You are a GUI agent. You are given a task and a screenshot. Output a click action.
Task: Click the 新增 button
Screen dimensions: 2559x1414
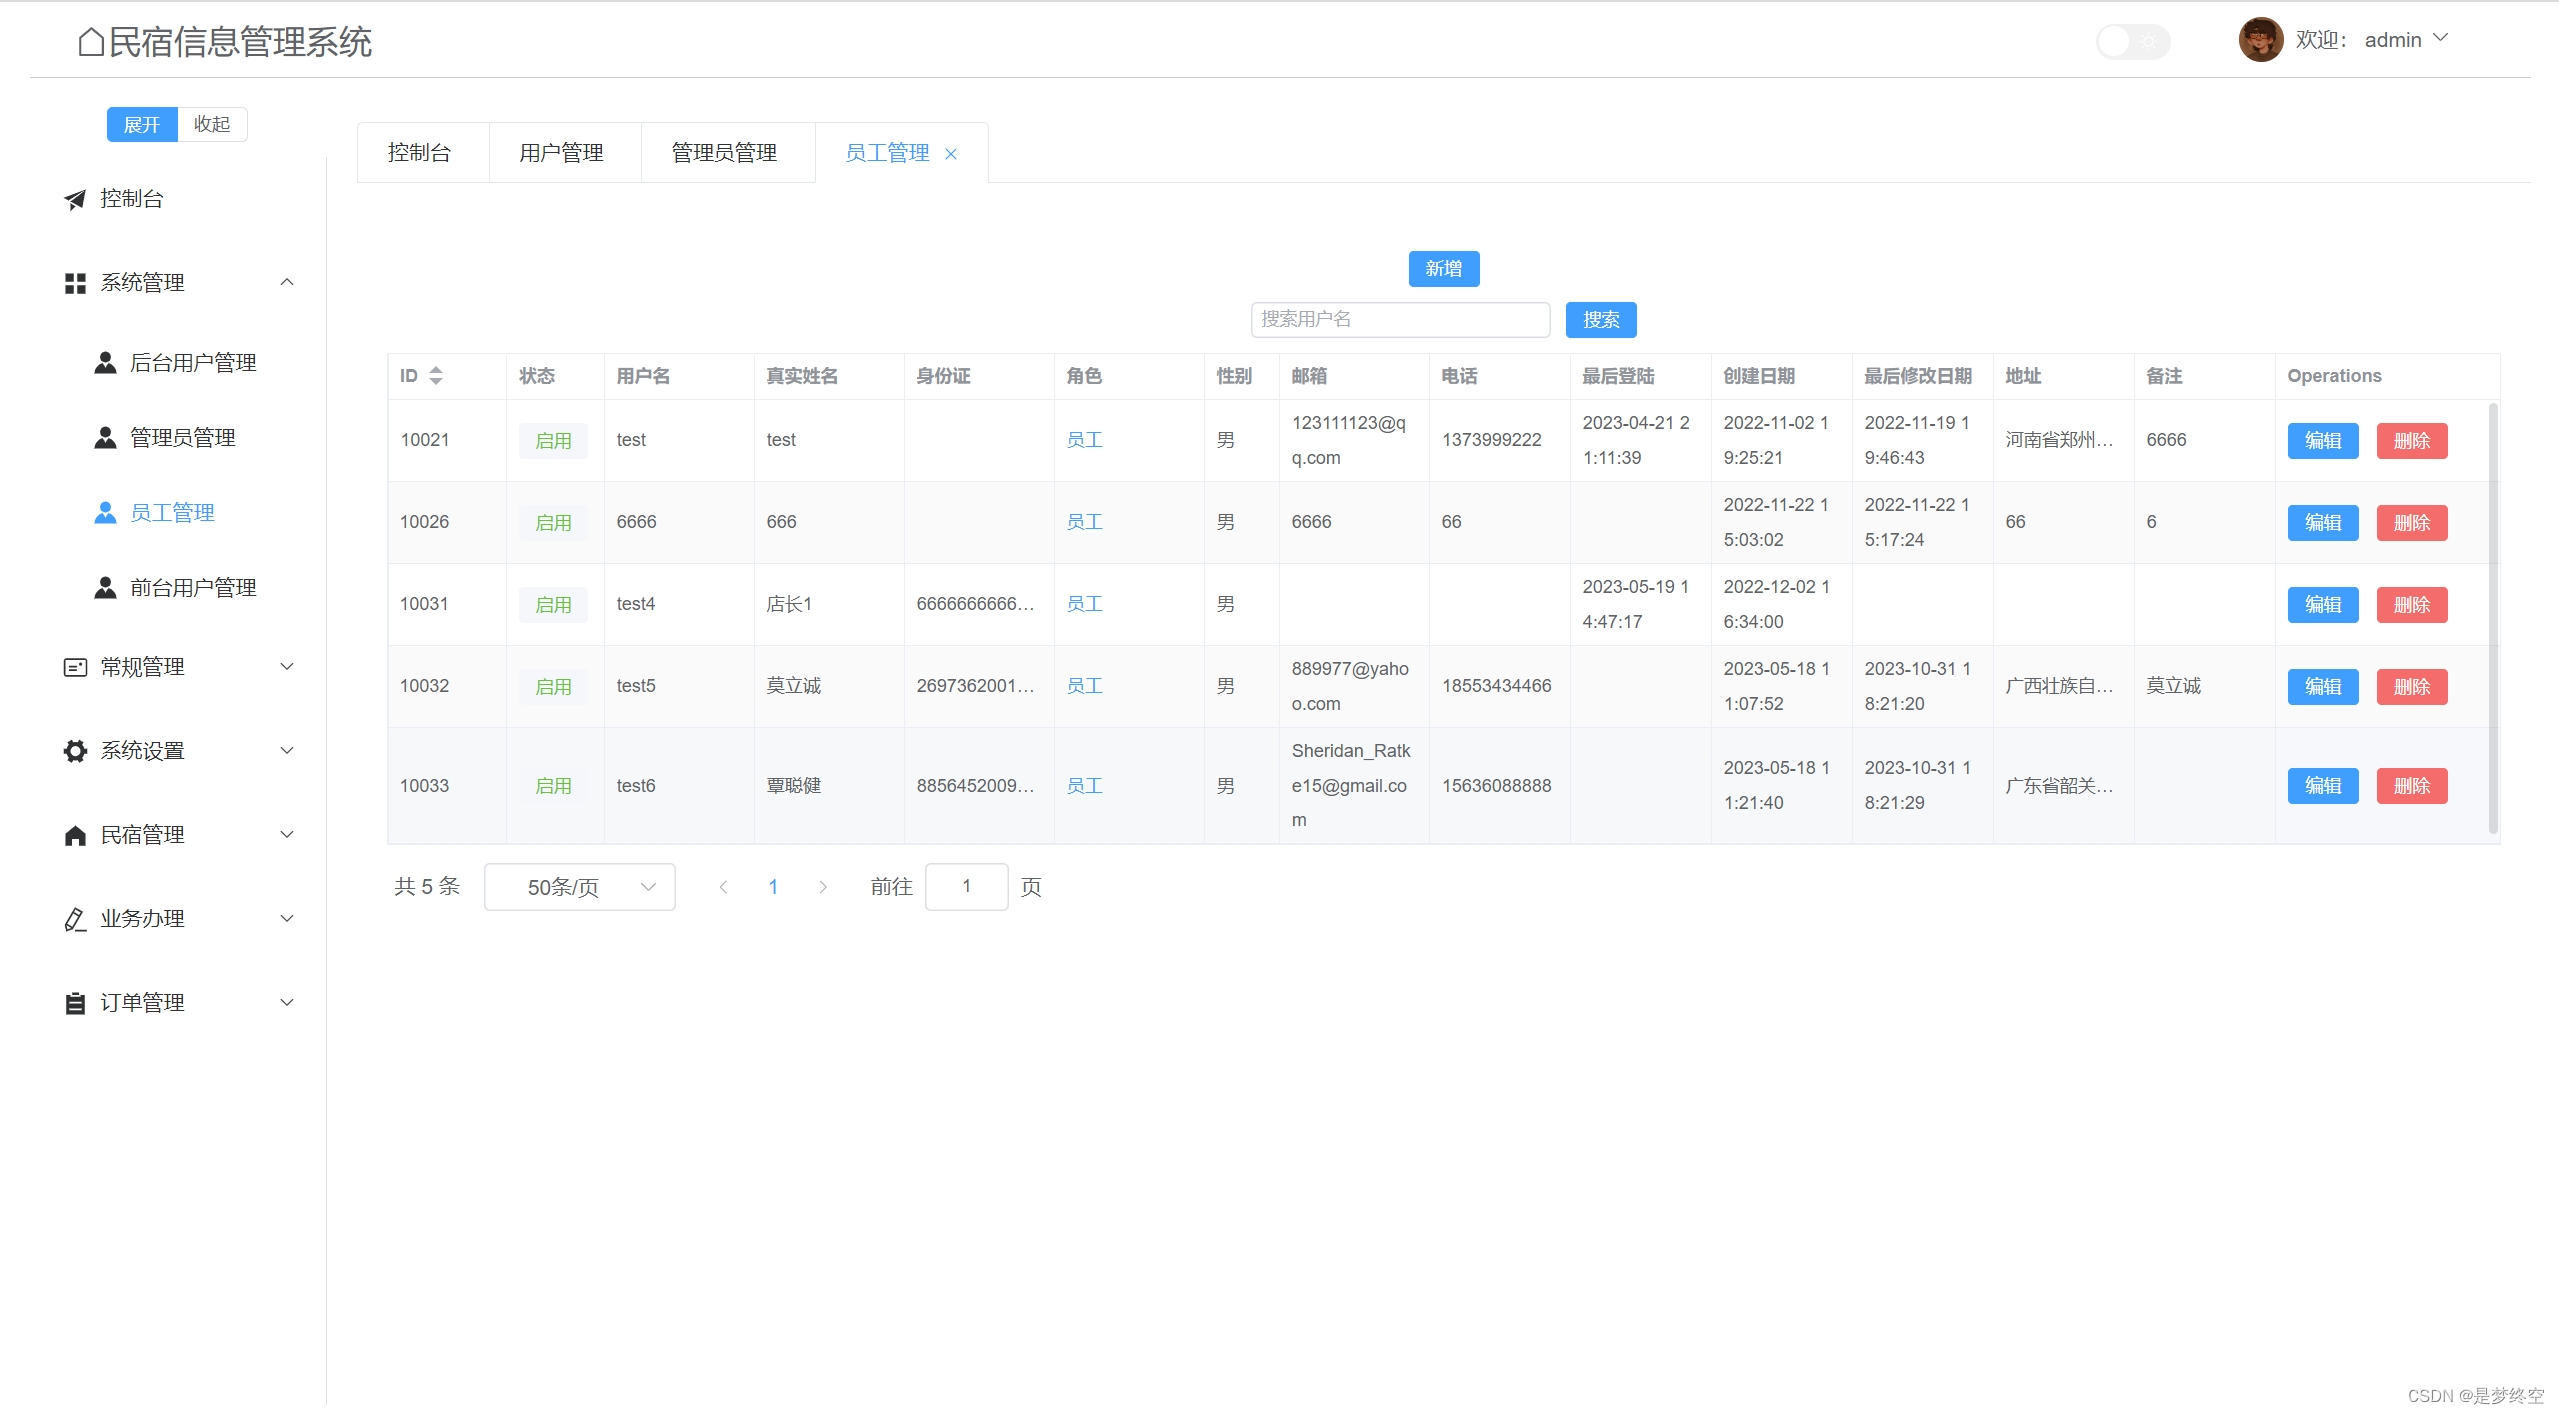point(1444,269)
